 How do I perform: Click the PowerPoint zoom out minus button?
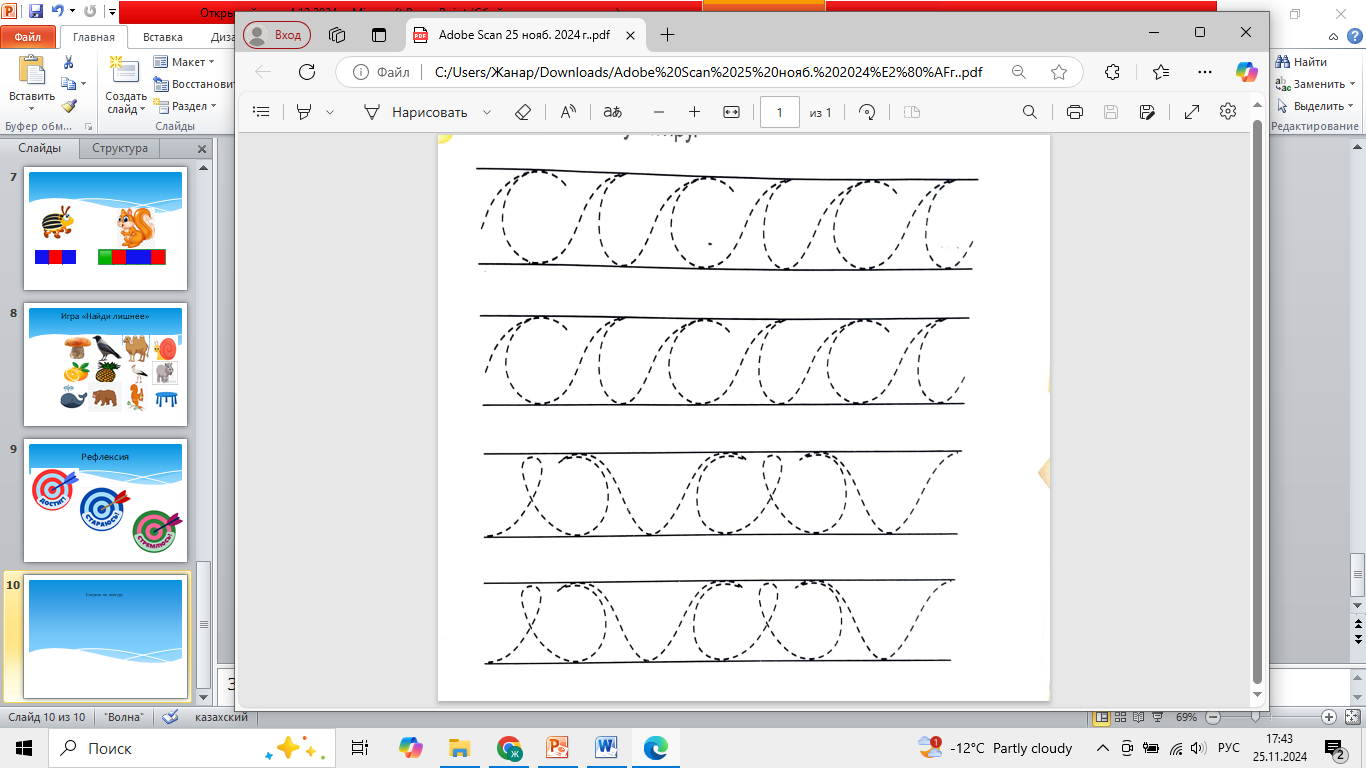[x=1213, y=717]
